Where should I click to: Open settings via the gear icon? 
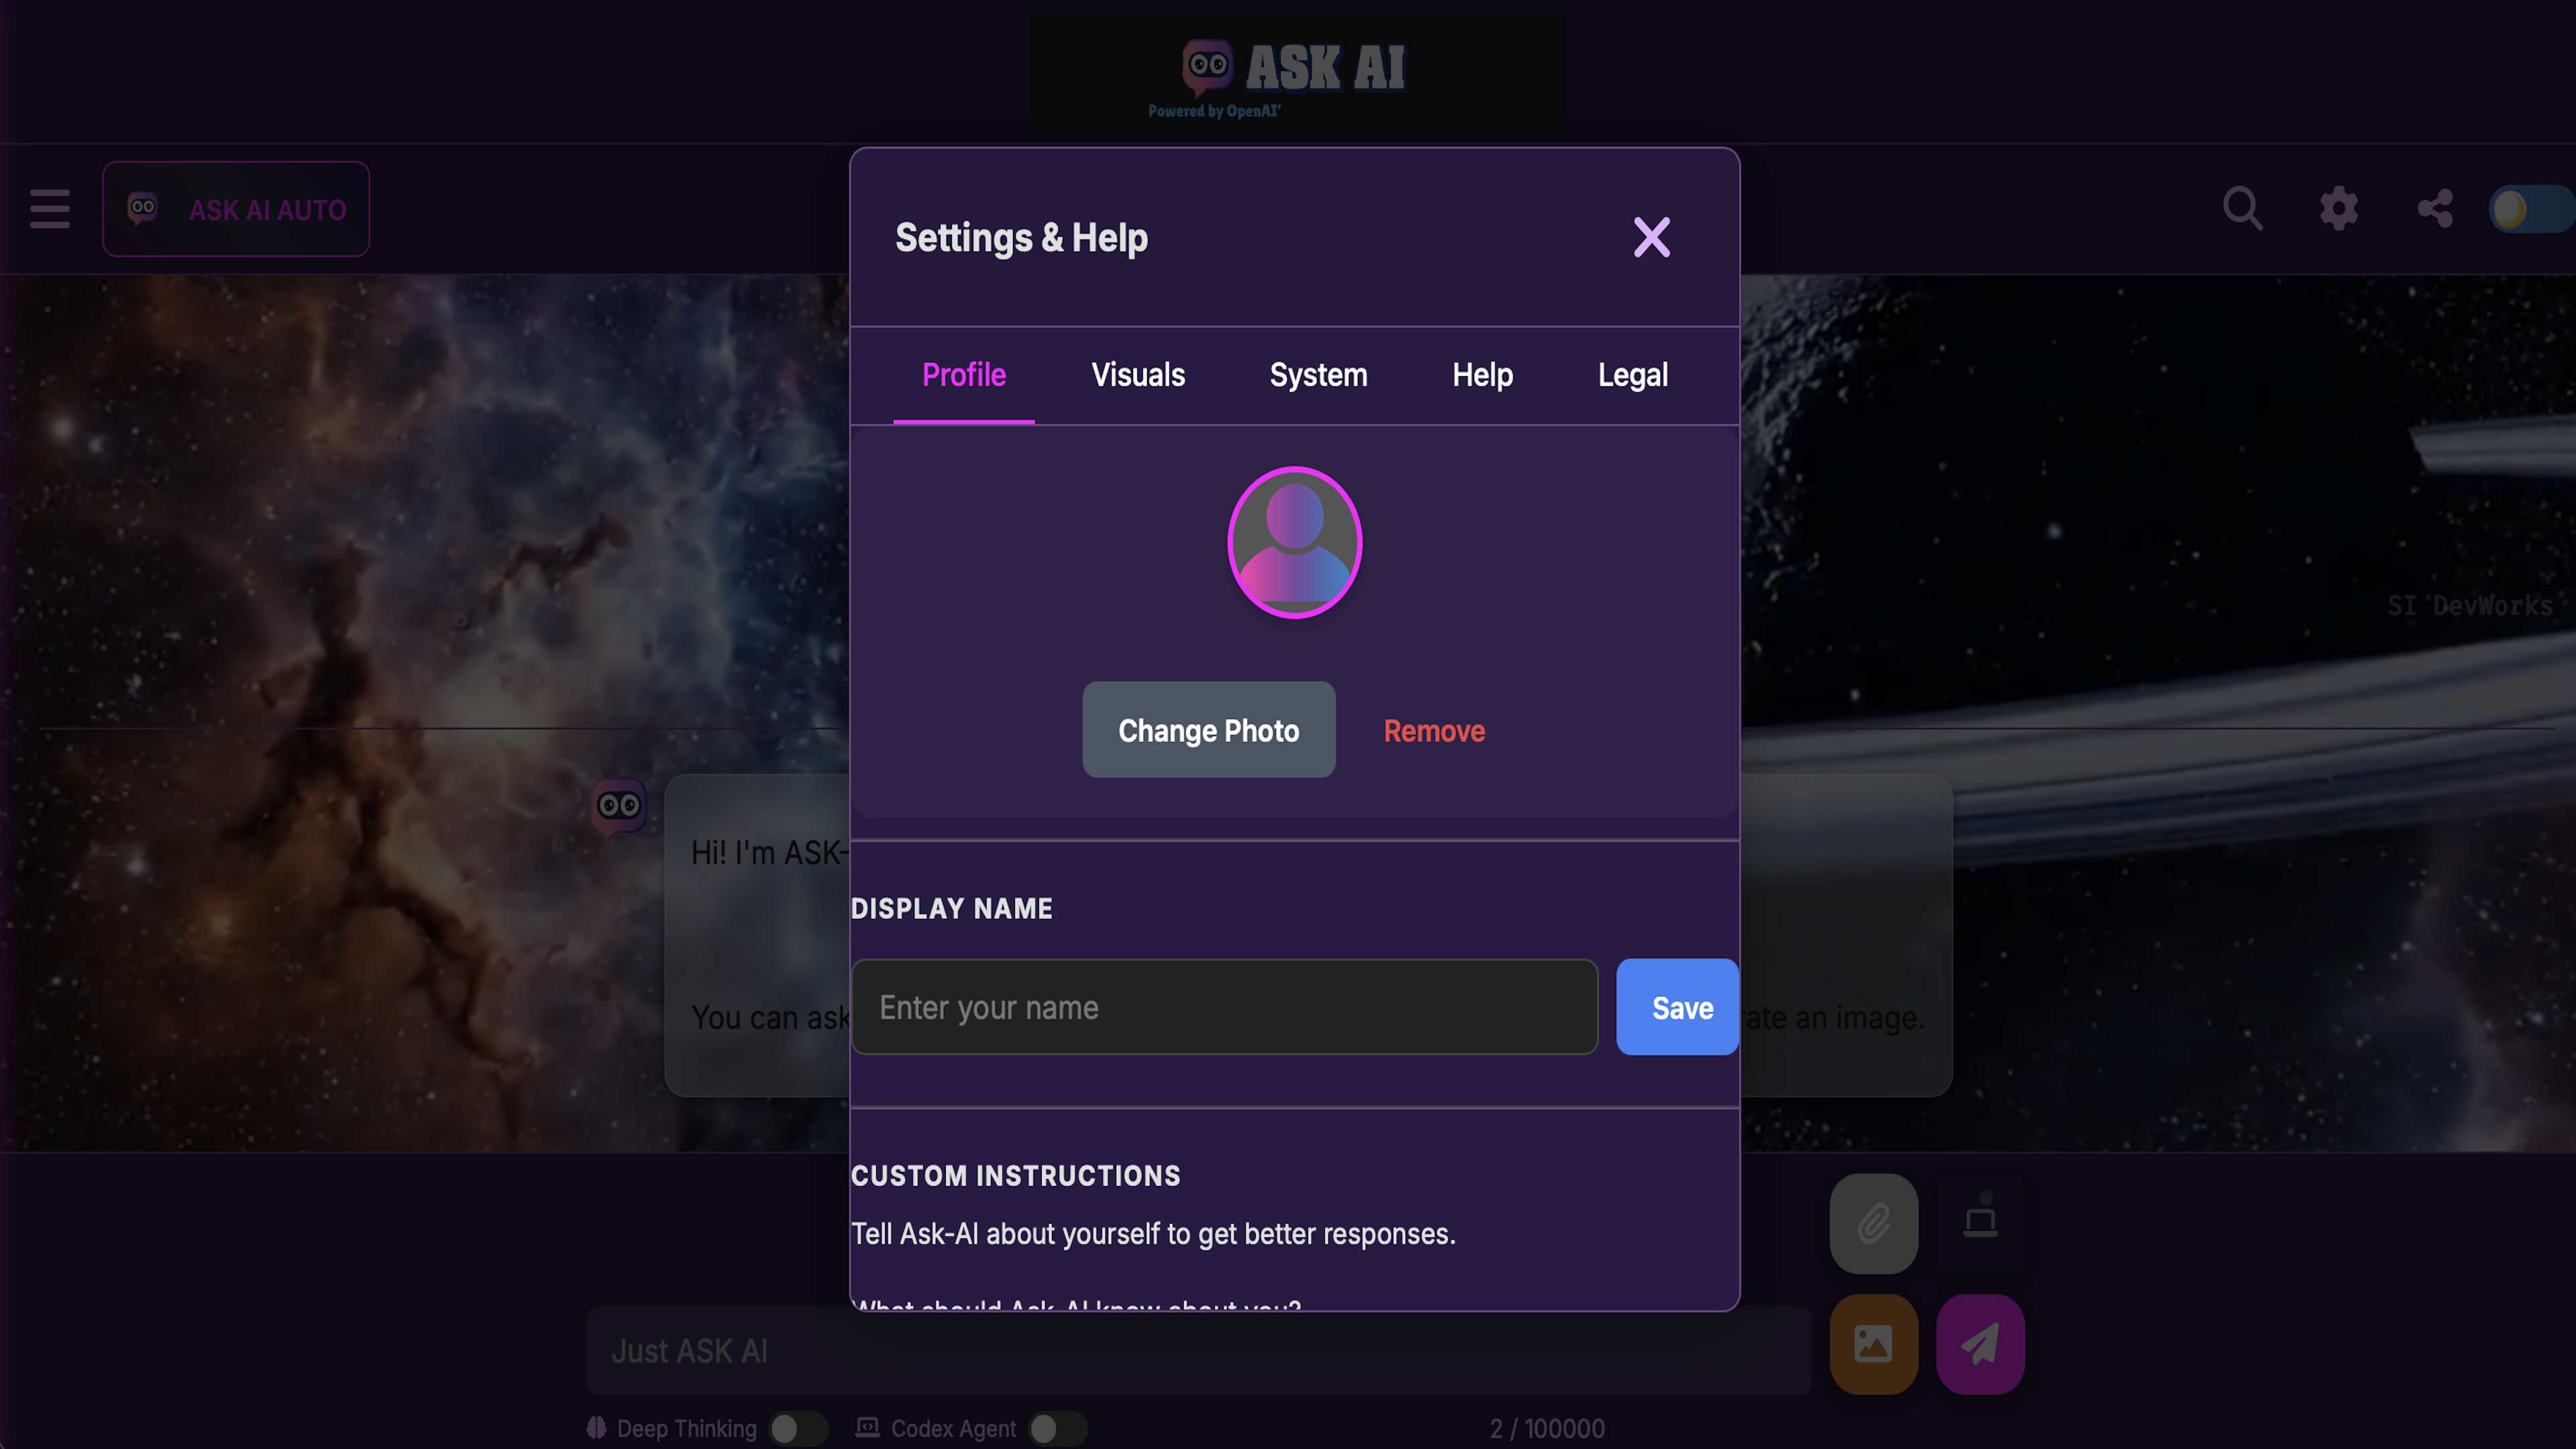2339,209
